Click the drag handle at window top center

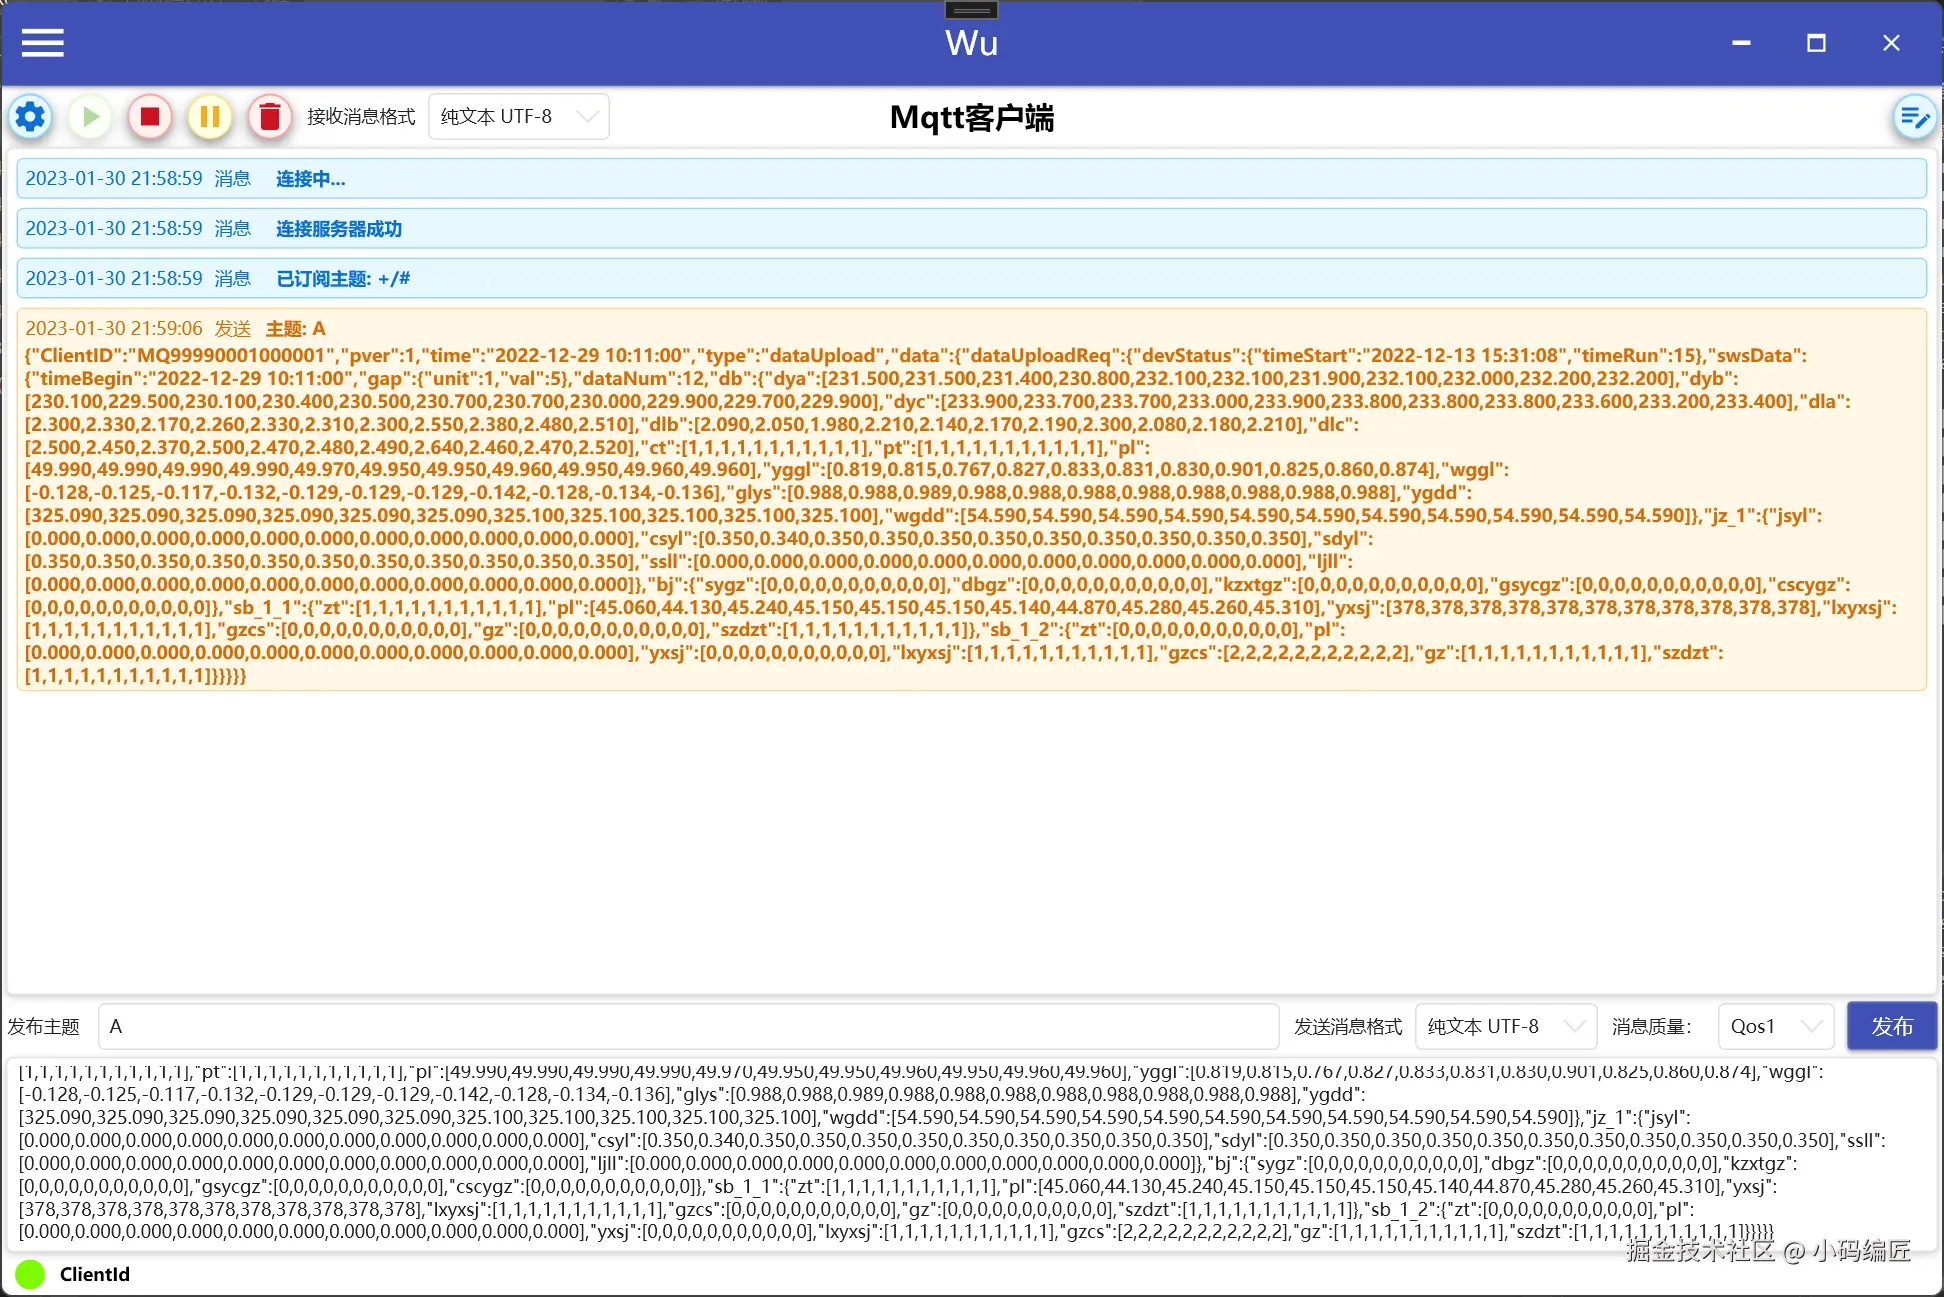pyautogui.click(x=971, y=10)
